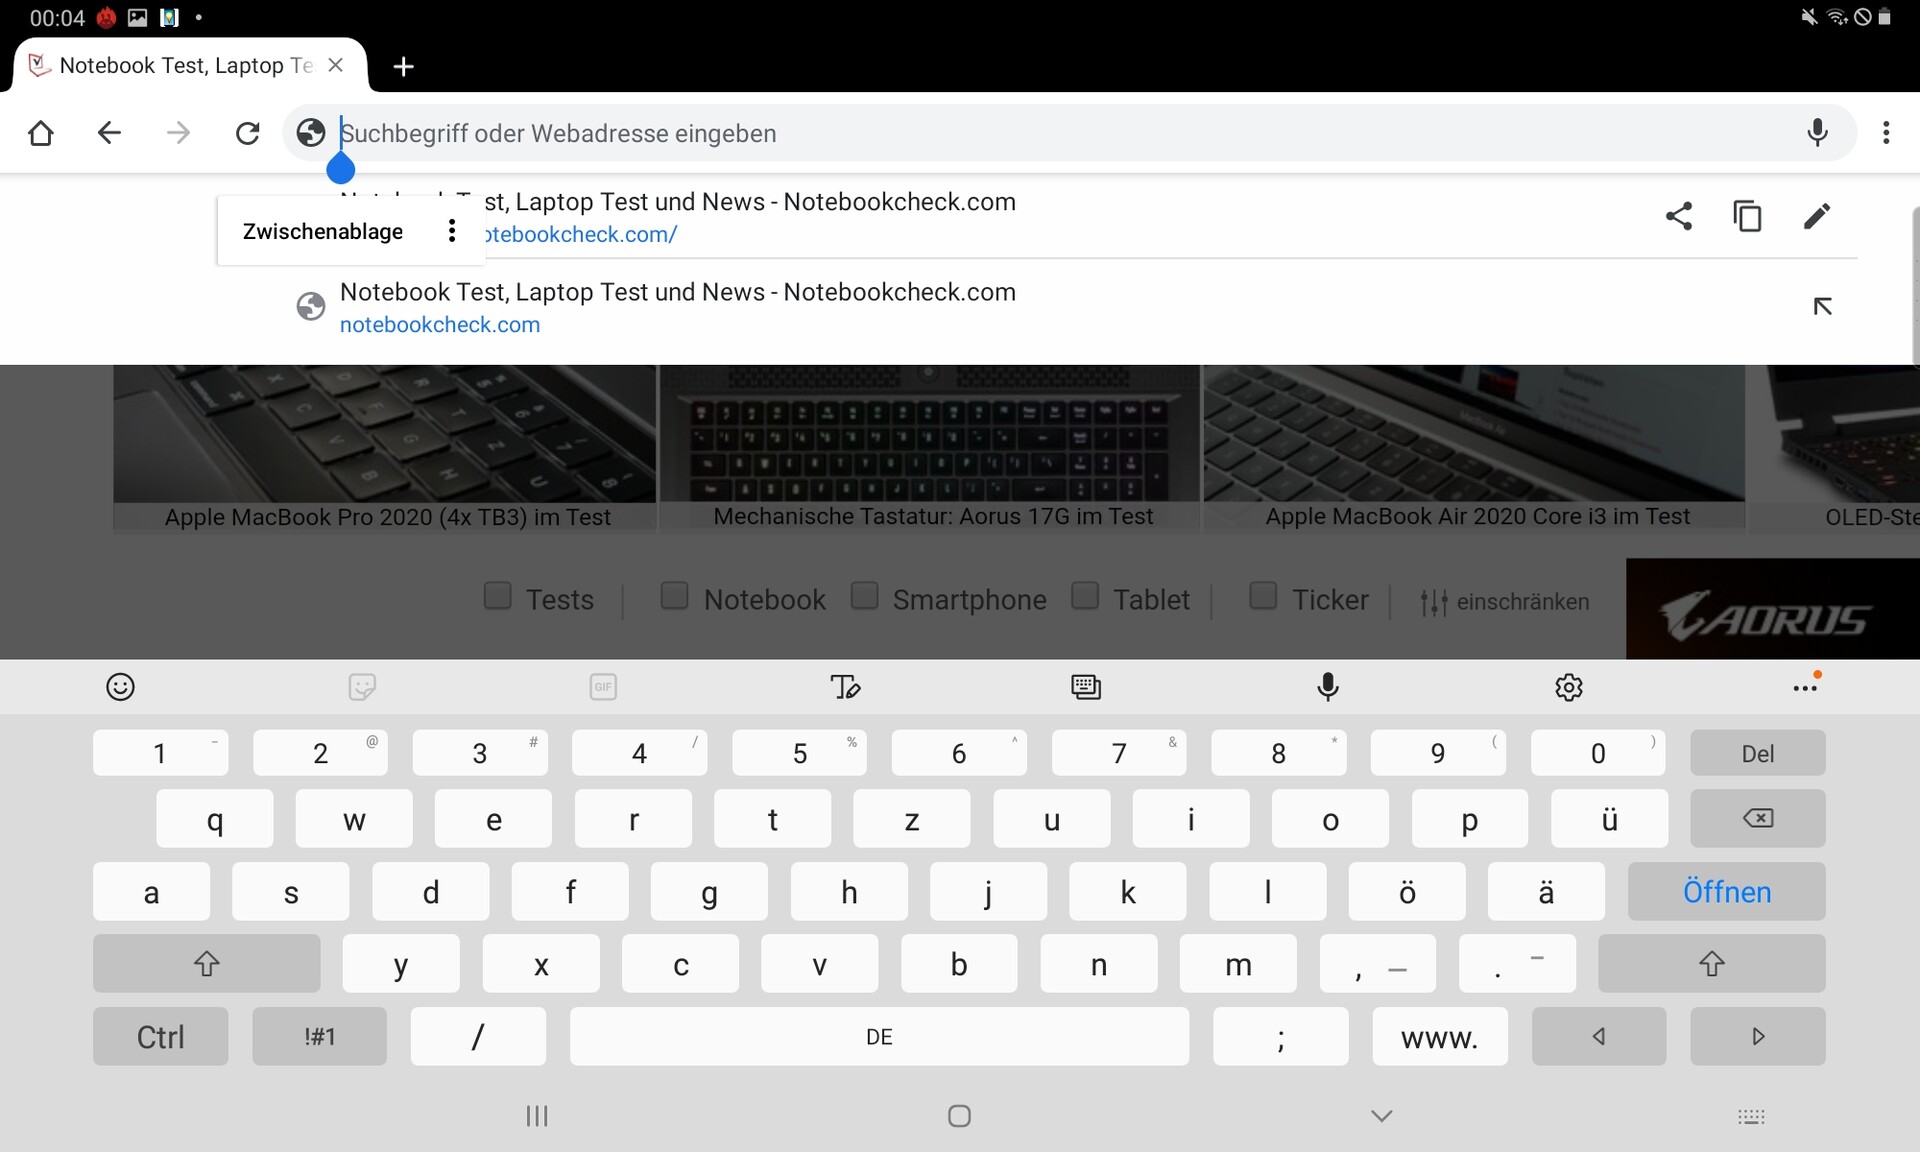Open emoji picker on keyboard
1920x1152 pixels.
click(x=120, y=687)
